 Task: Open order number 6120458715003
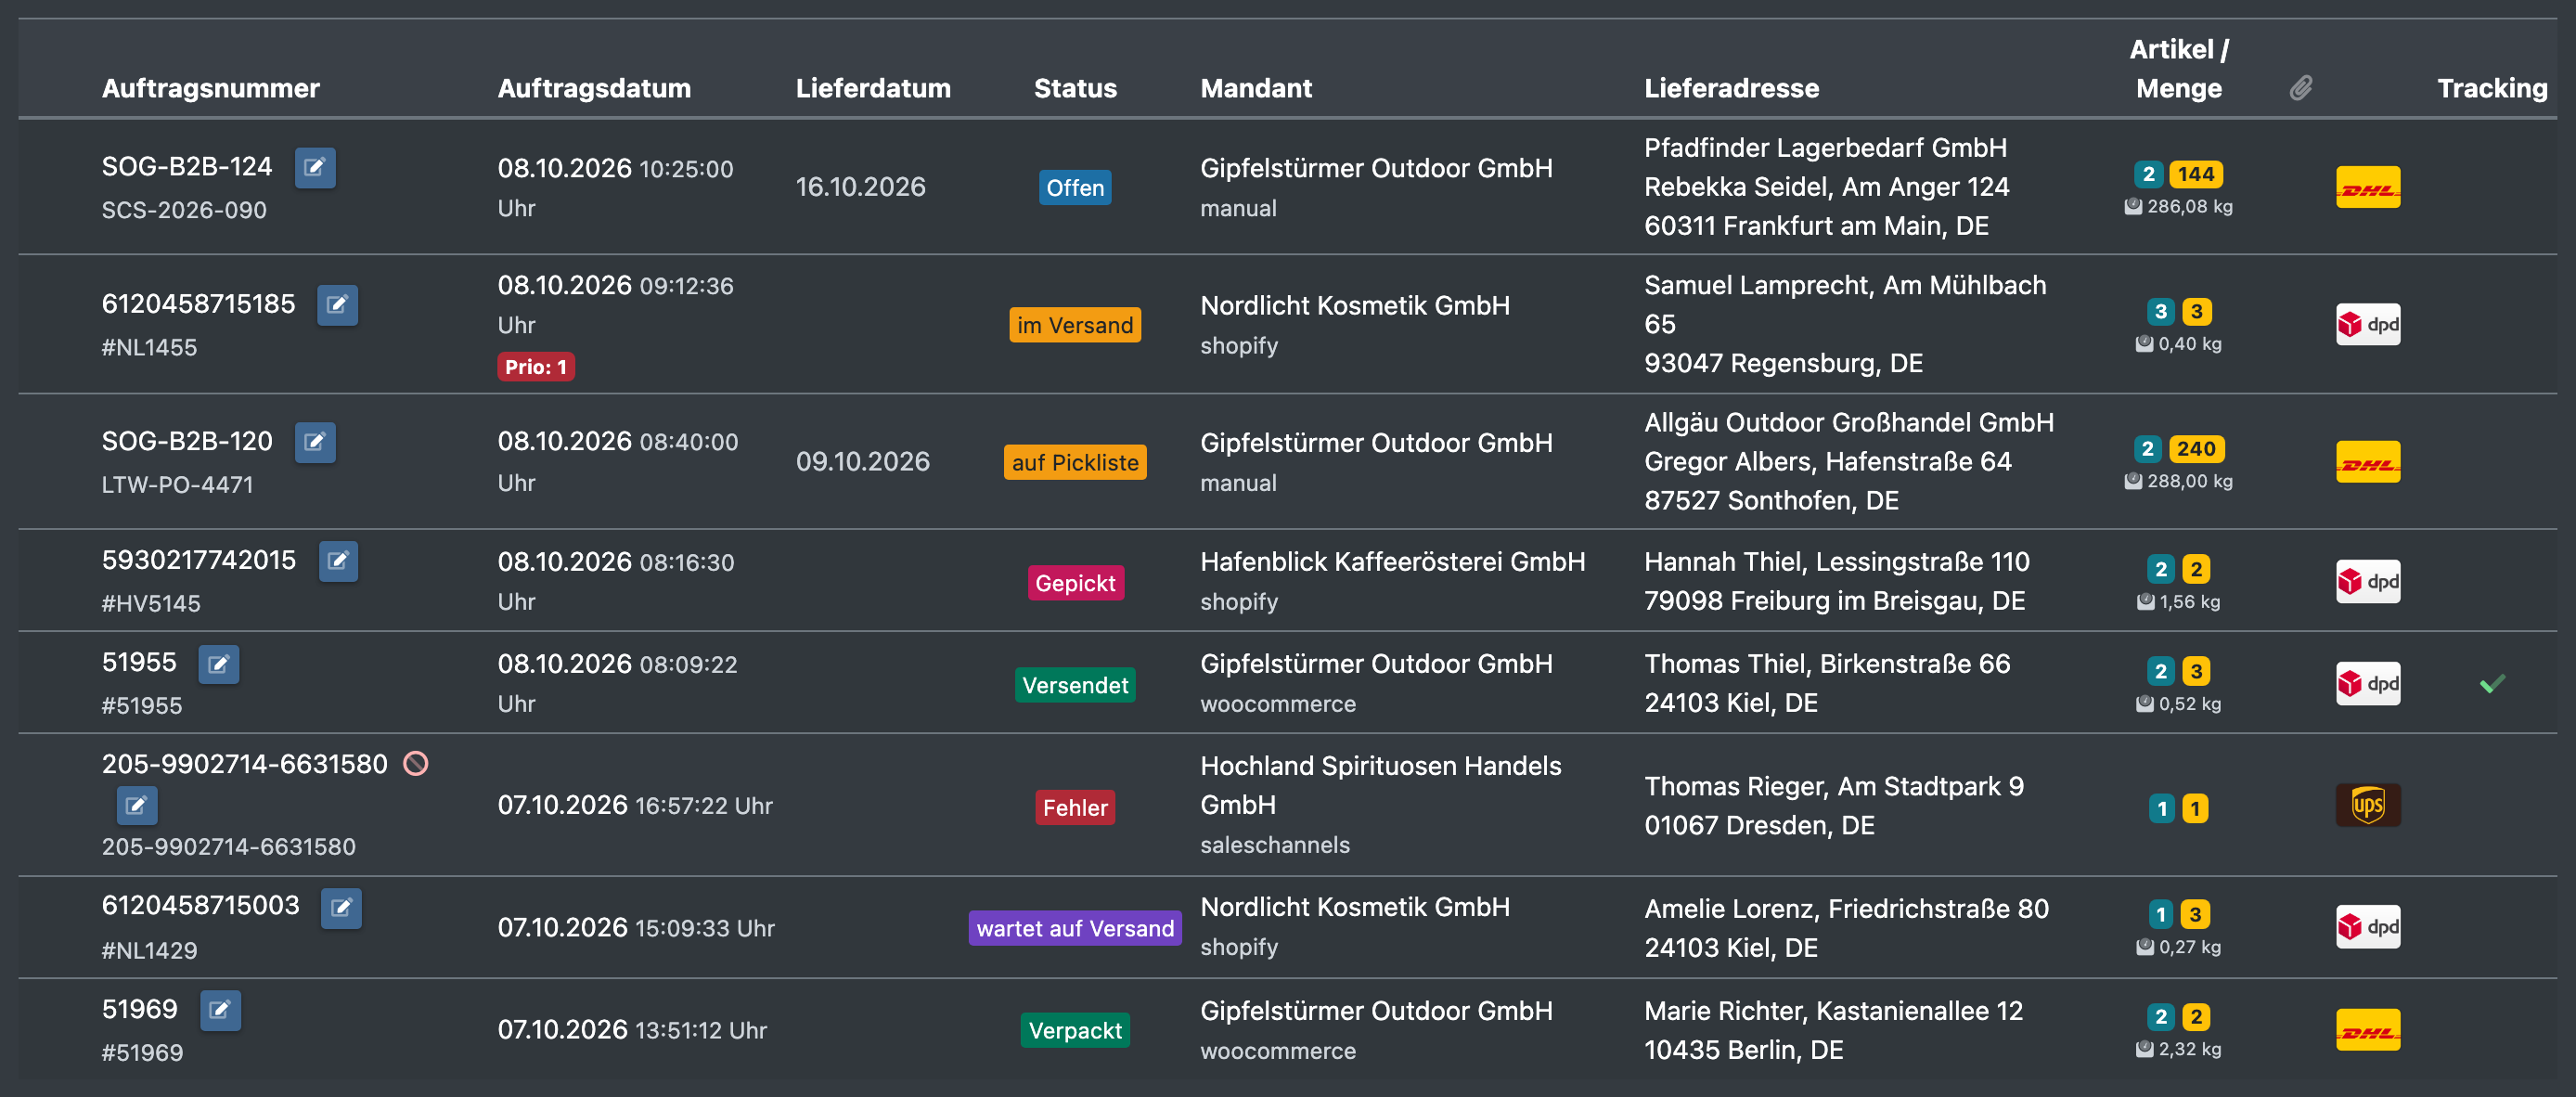pos(201,905)
